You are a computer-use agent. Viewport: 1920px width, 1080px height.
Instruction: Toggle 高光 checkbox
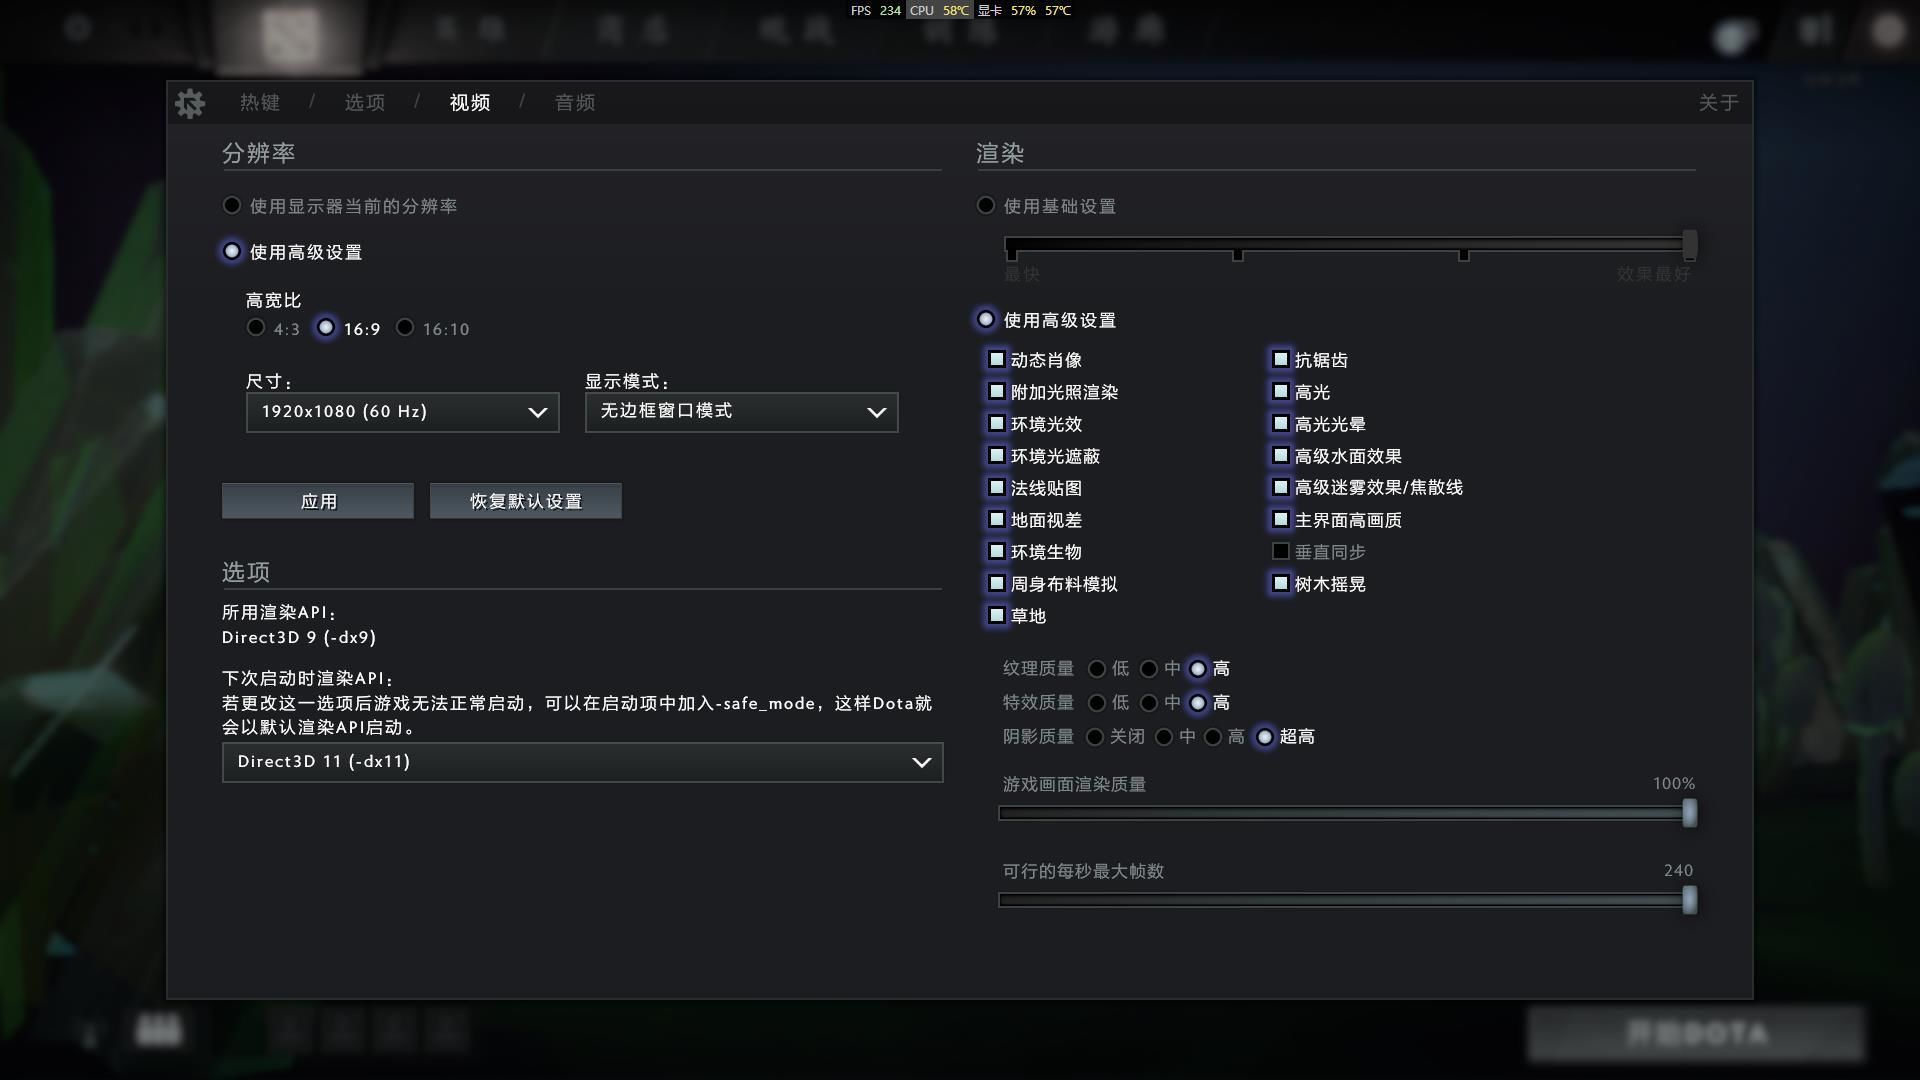[1281, 391]
